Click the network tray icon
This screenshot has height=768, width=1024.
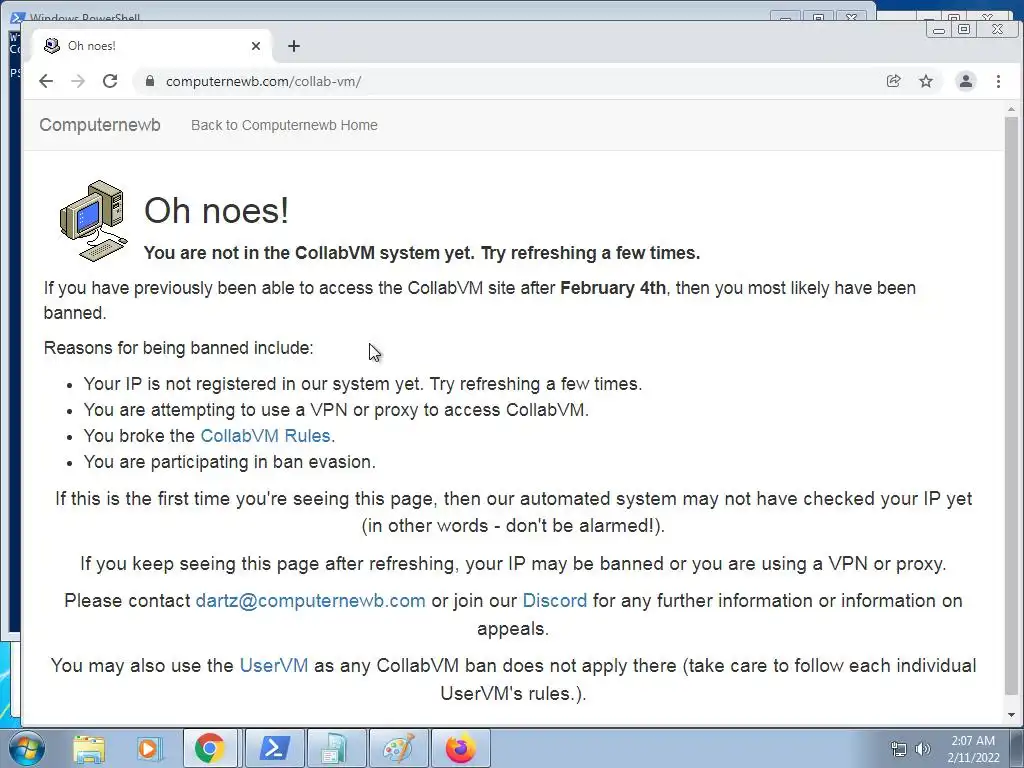point(899,749)
